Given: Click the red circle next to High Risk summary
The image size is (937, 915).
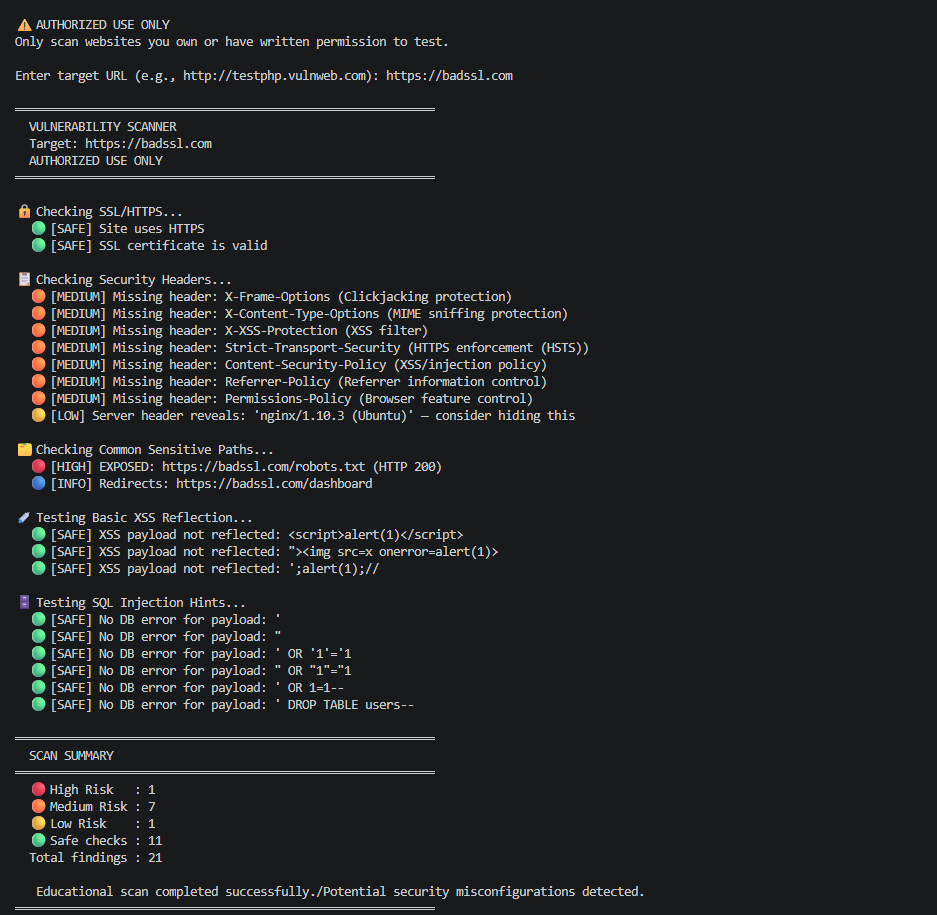Looking at the screenshot, I should pos(39,789).
